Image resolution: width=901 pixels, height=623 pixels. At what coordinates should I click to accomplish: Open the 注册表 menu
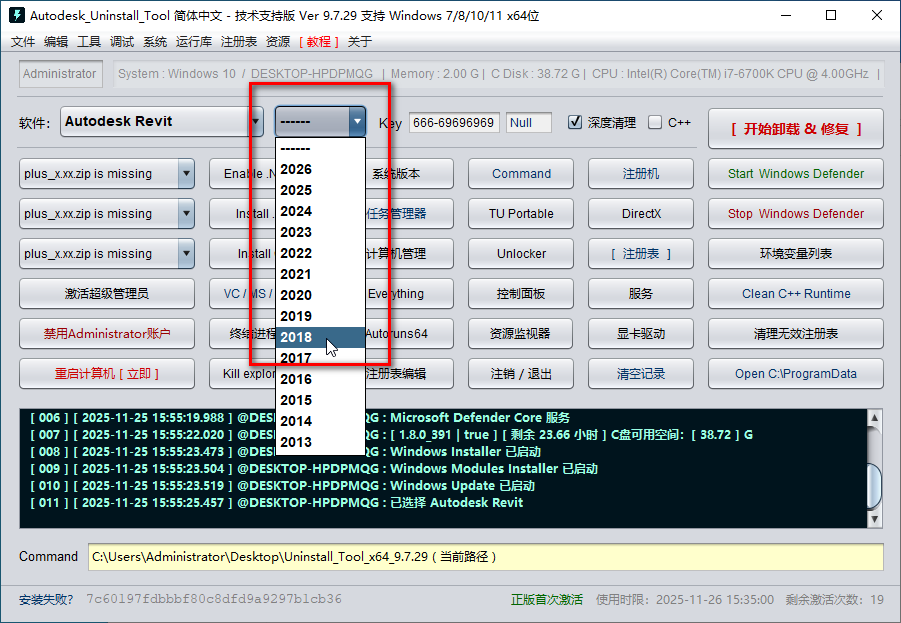click(238, 41)
